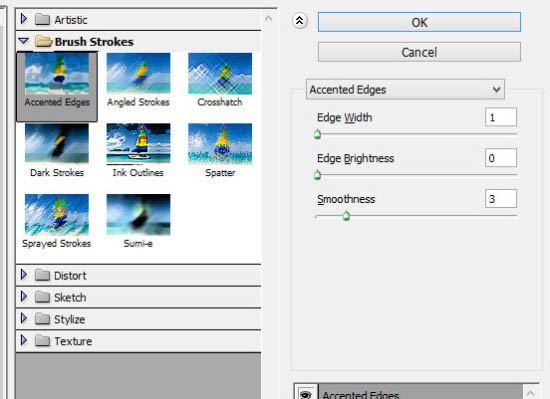Expand the Sketch folder triangle
This screenshot has height=399, width=550.
24,297
